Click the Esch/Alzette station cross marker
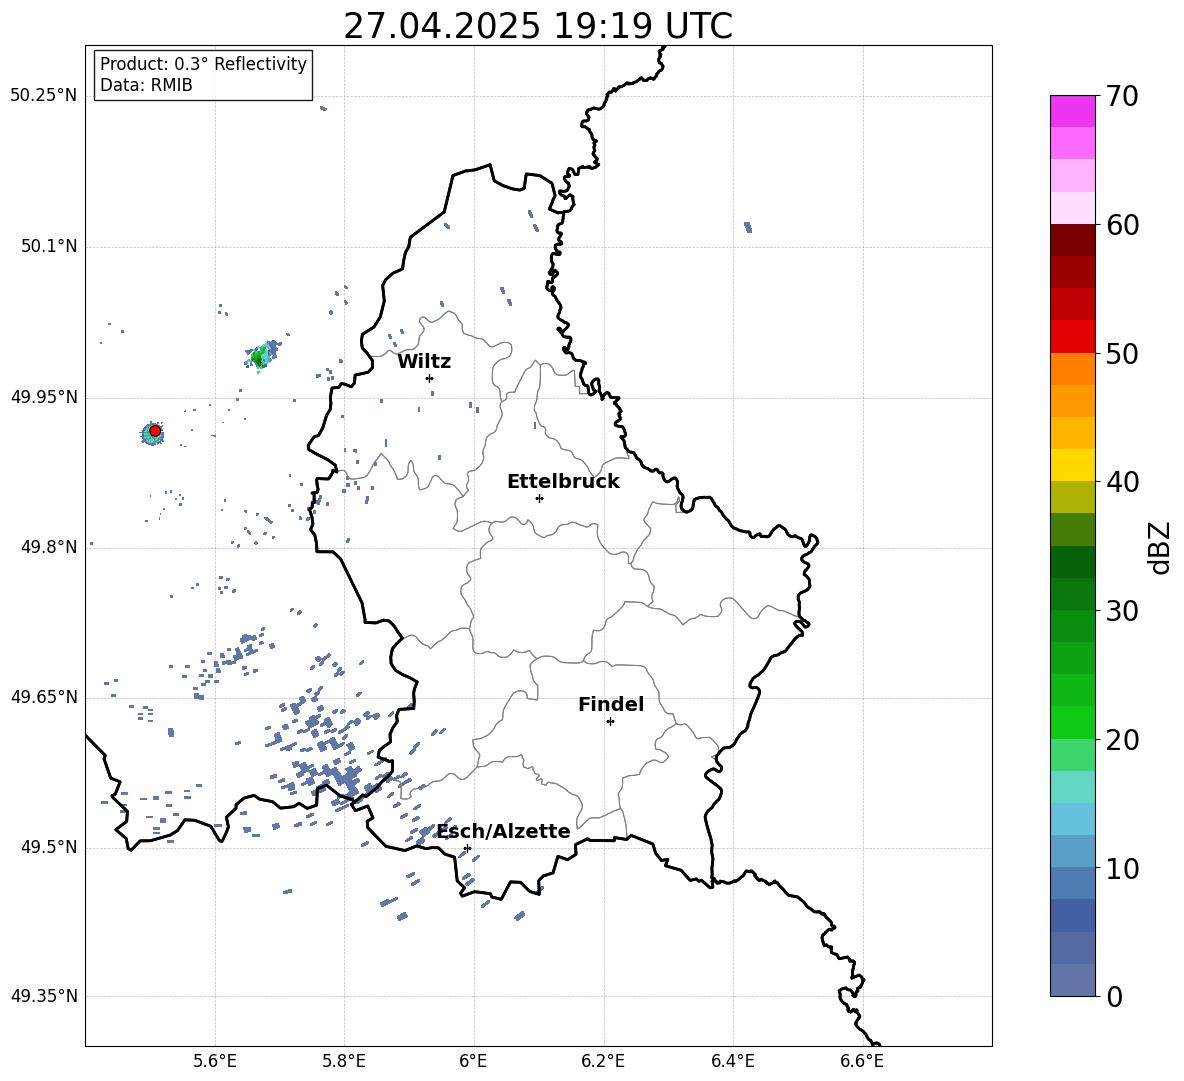 [x=467, y=848]
